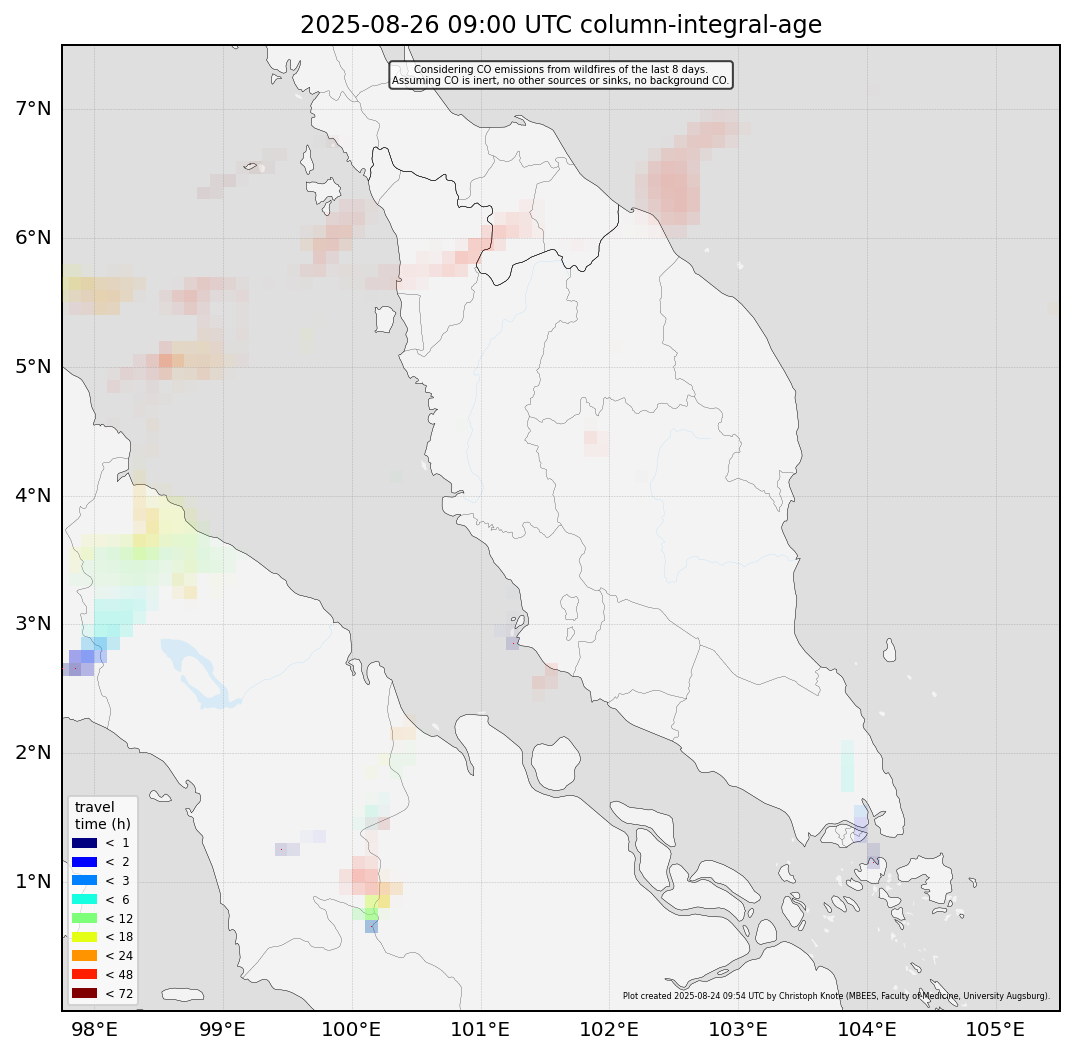Select the yellow '< 18' legend swatch
The height and width of the screenshot is (1054, 1074).
tap(84, 937)
